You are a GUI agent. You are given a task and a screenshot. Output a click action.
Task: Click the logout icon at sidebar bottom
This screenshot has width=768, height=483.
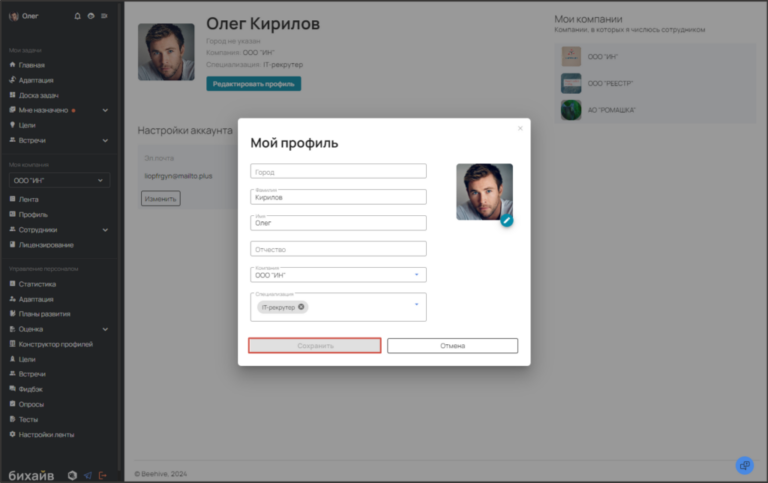(103, 474)
